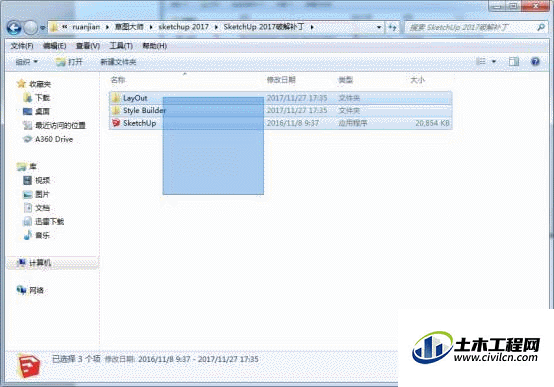The width and height of the screenshot is (554, 387).
Task: Open the 工具(T) menu
Action: click(121, 46)
